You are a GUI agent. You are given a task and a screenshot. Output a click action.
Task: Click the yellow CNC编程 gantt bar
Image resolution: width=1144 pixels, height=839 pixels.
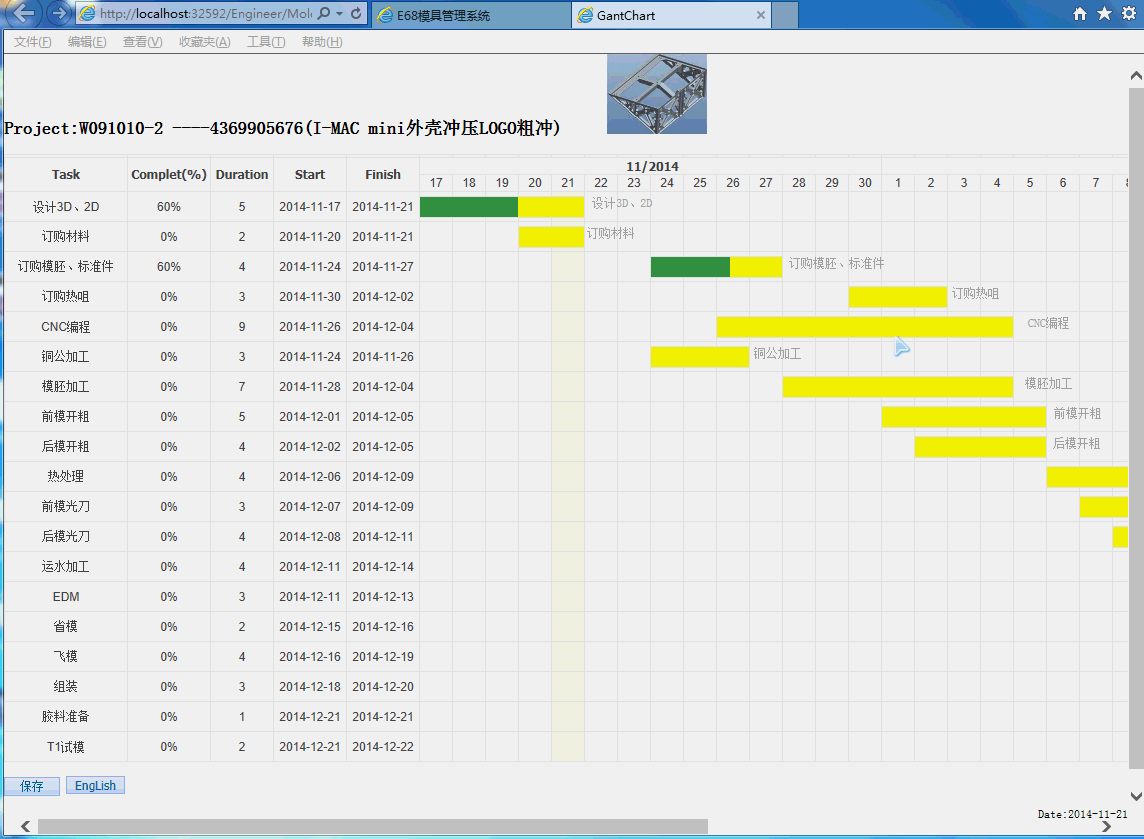pos(865,327)
